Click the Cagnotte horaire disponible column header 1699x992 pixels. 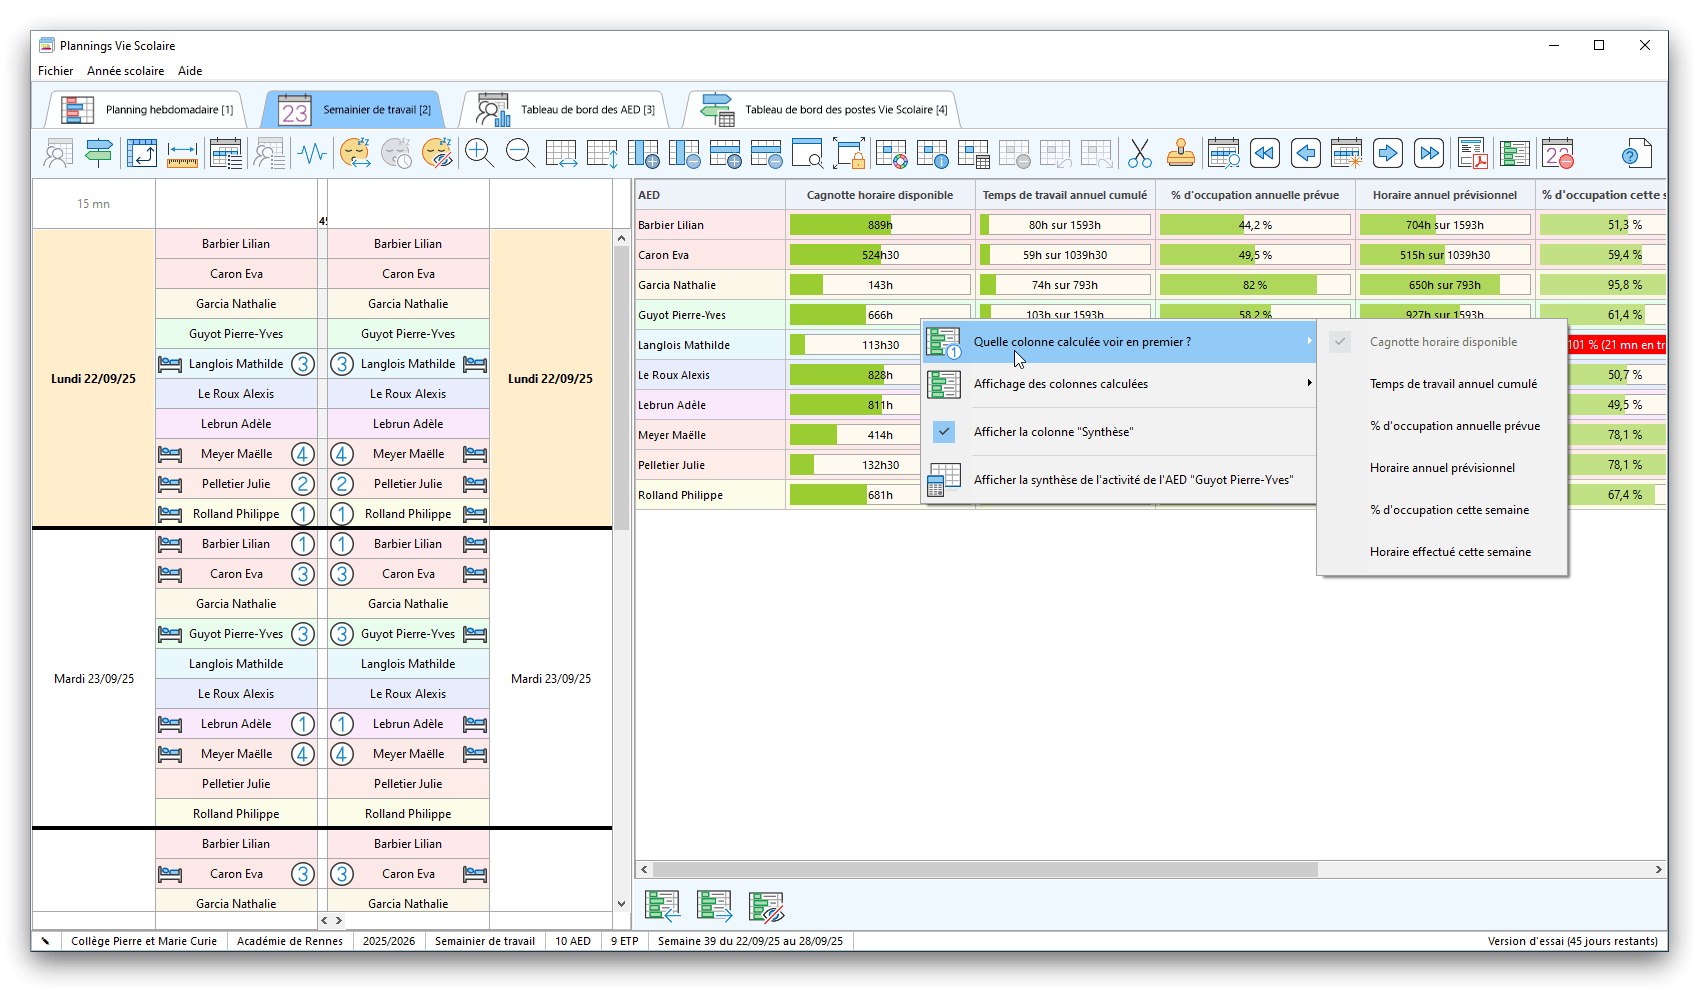tap(879, 195)
